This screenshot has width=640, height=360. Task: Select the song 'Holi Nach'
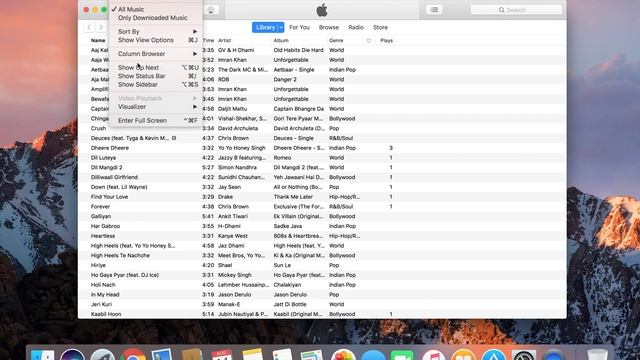[x=103, y=285]
